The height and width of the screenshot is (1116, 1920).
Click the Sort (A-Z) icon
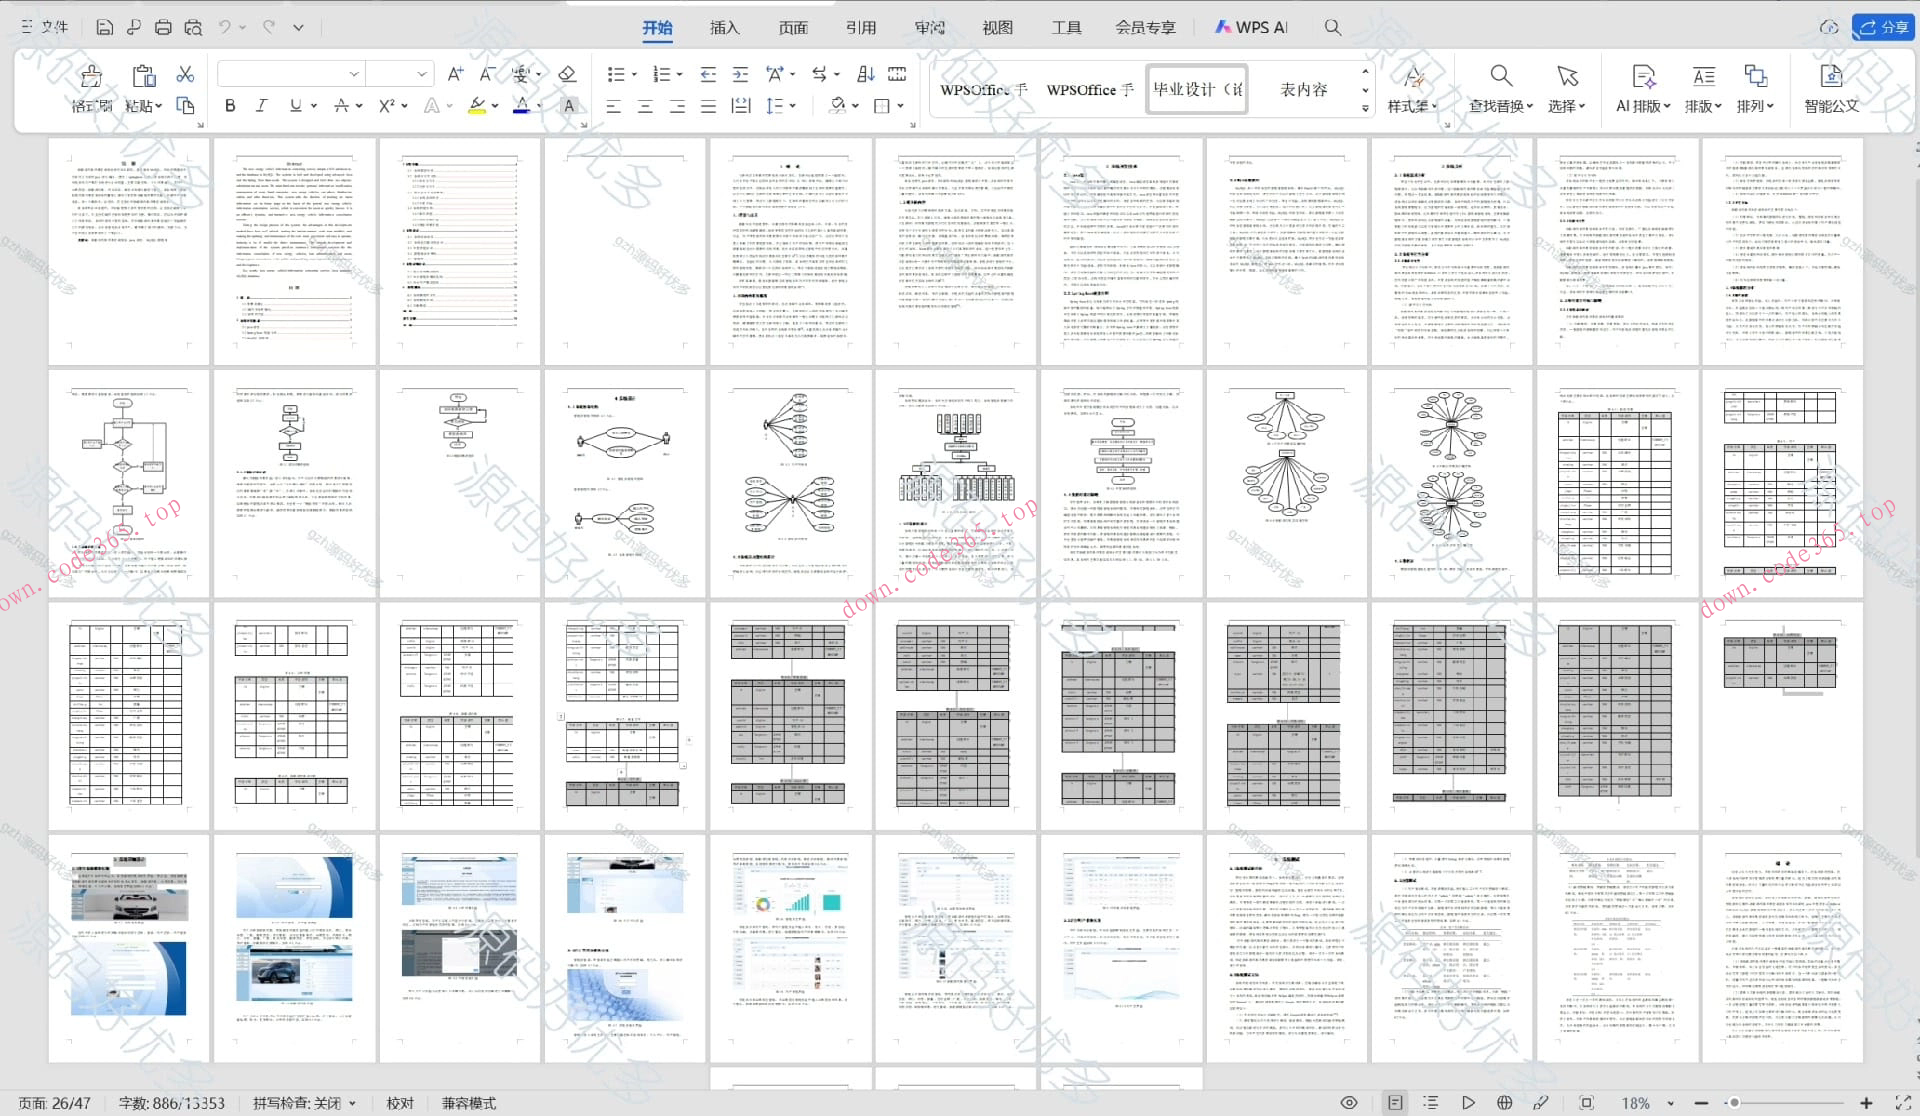866,74
